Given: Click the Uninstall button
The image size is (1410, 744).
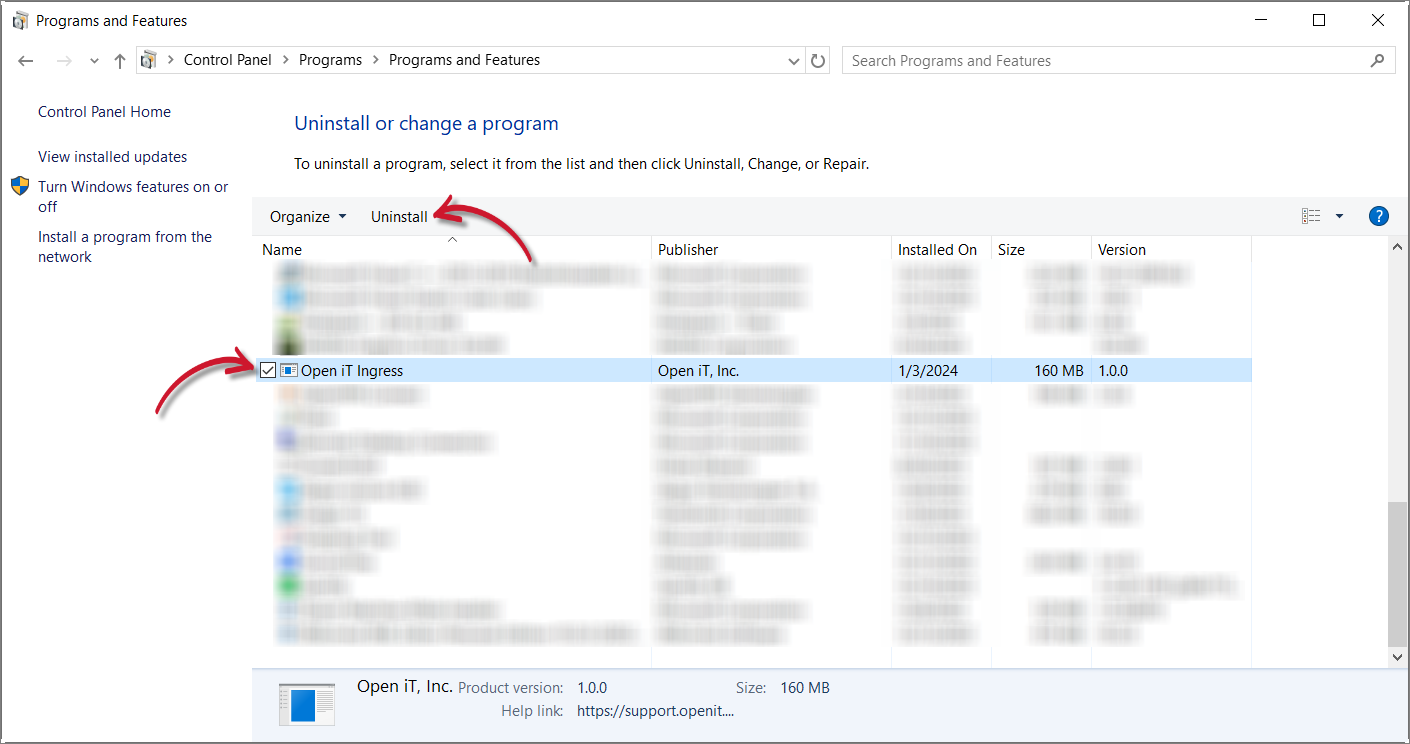Looking at the screenshot, I should point(399,216).
